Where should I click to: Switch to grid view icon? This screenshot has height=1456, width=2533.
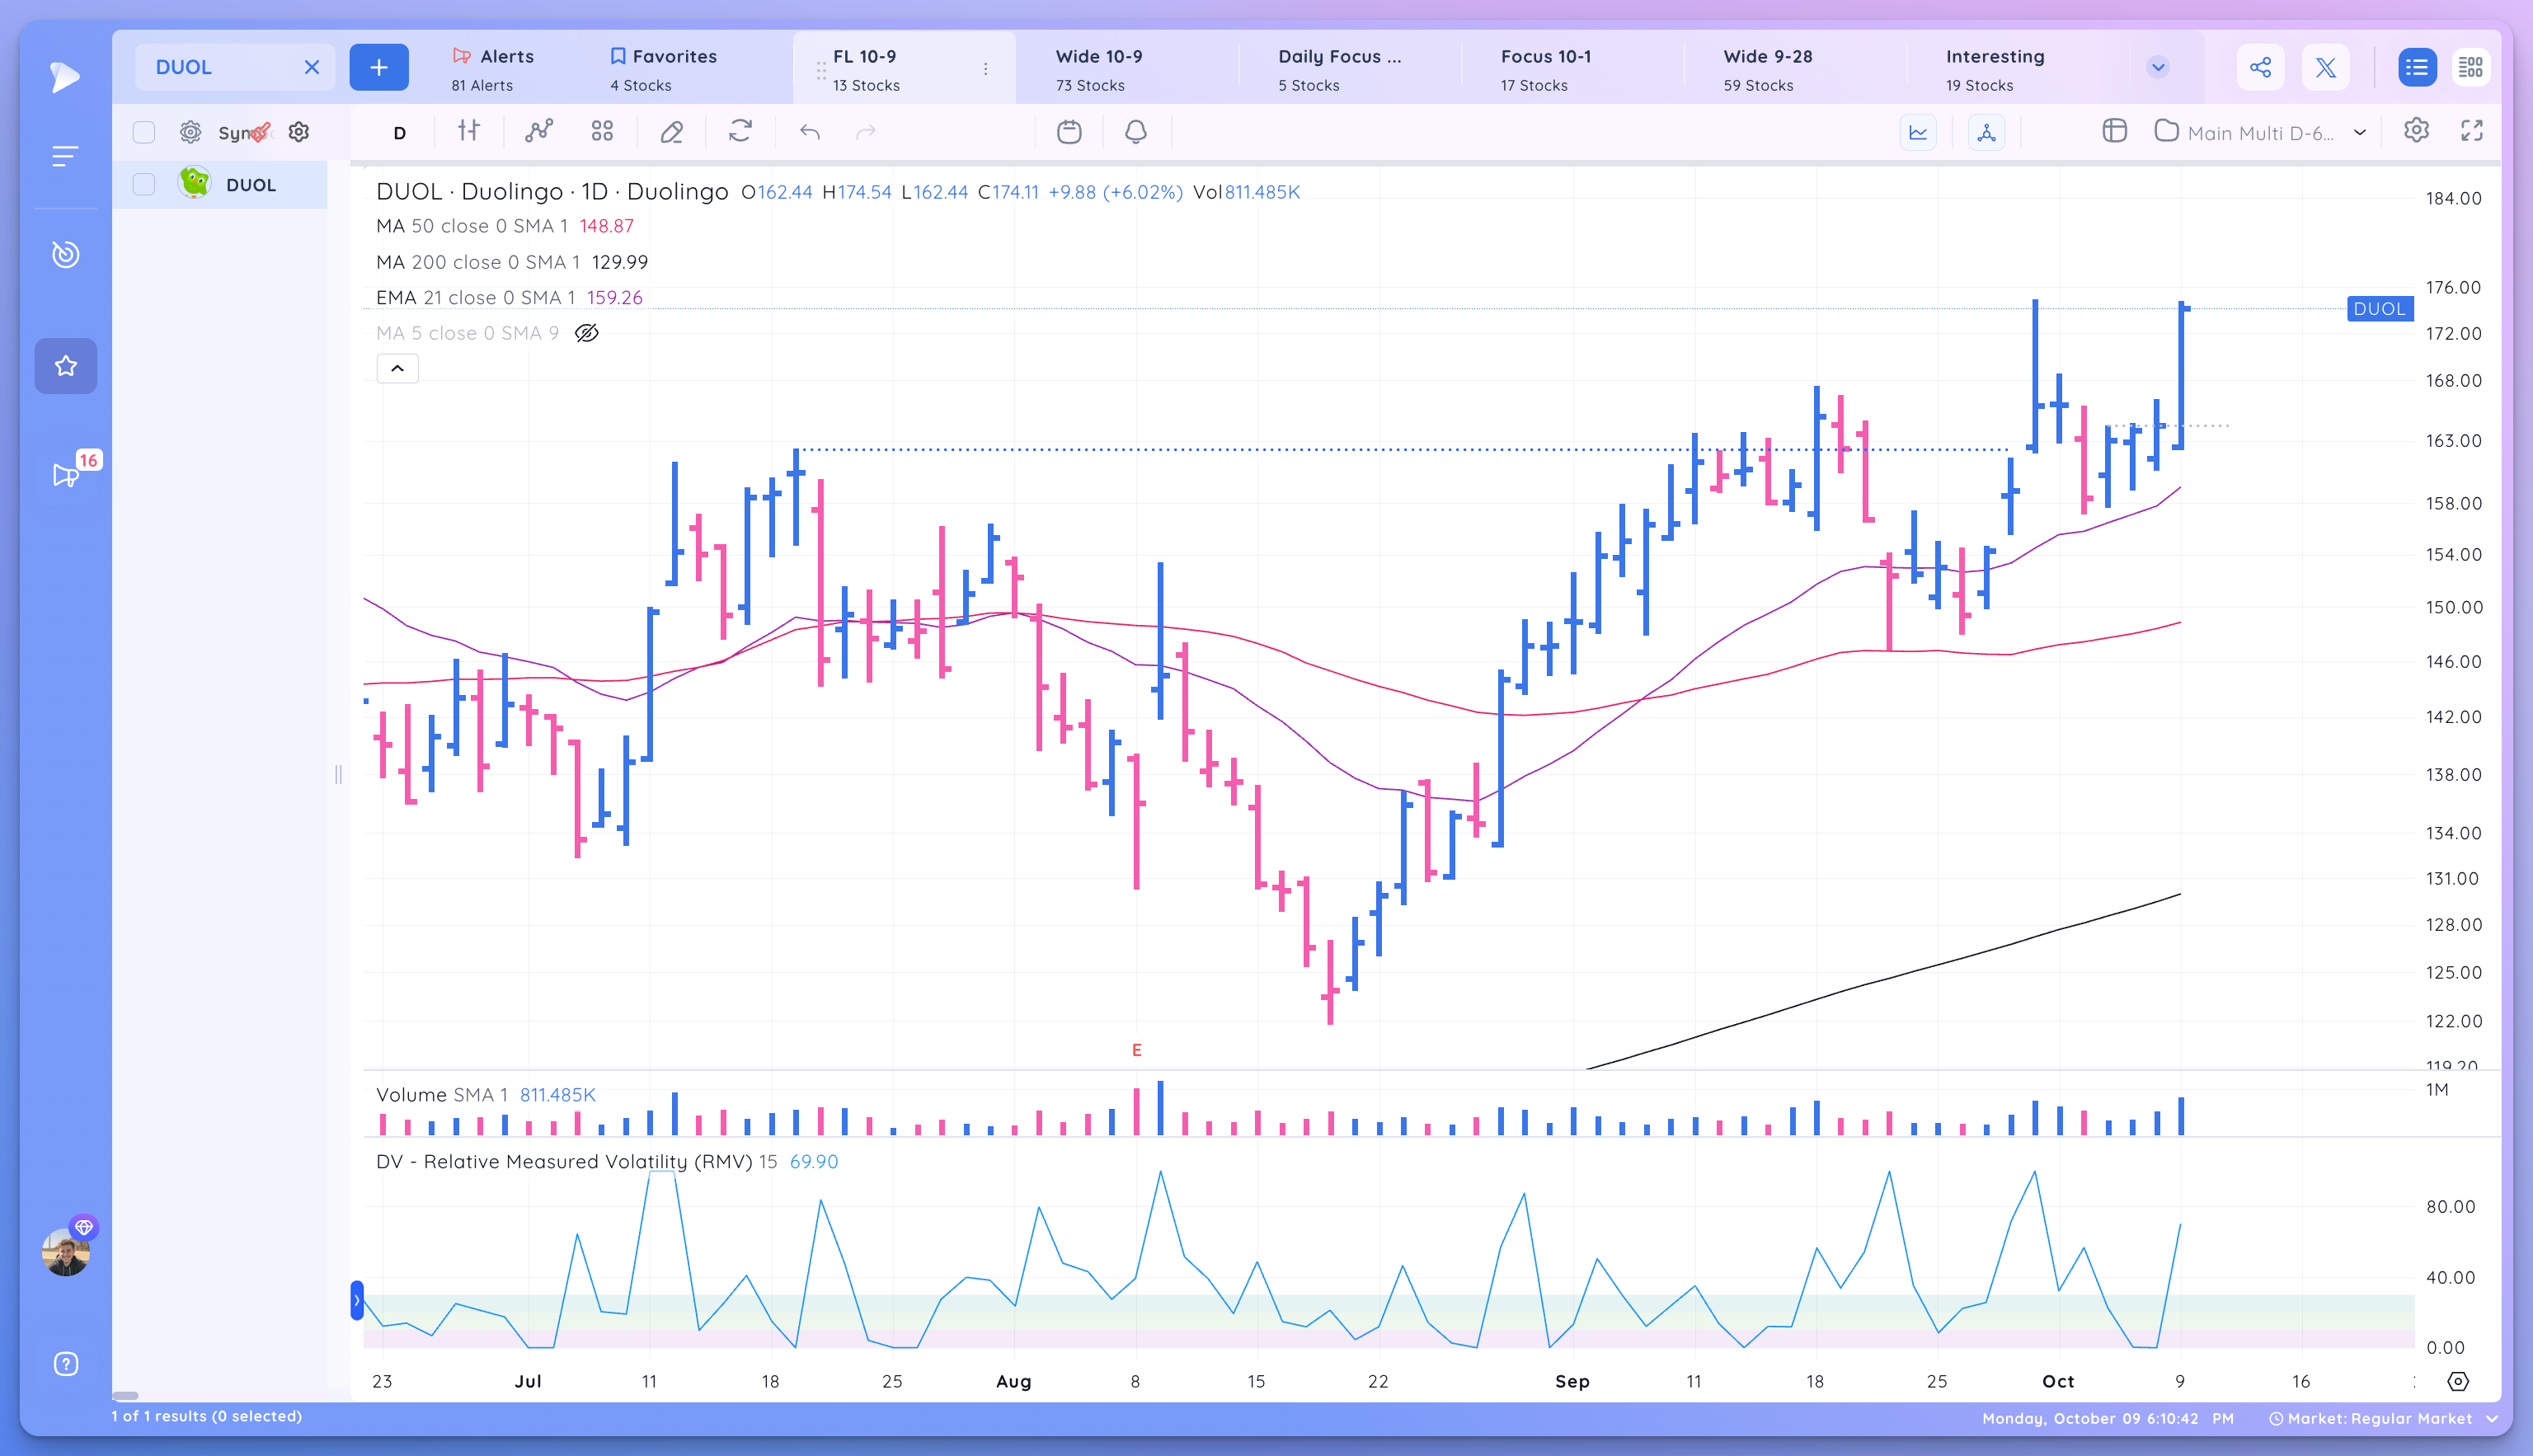click(x=2471, y=67)
